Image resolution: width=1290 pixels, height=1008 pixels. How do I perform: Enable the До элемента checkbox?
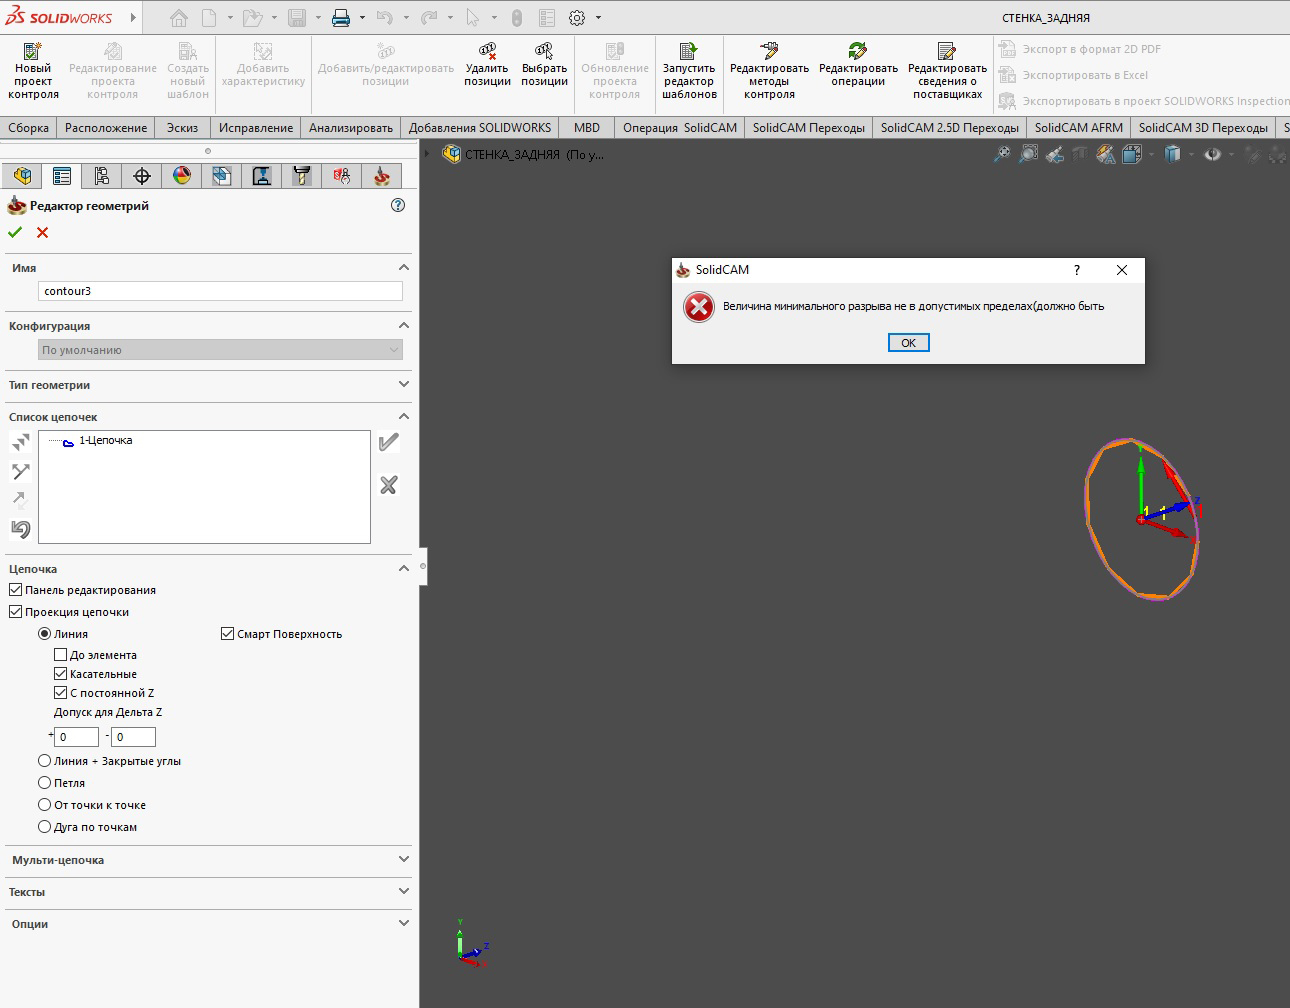tap(60, 655)
